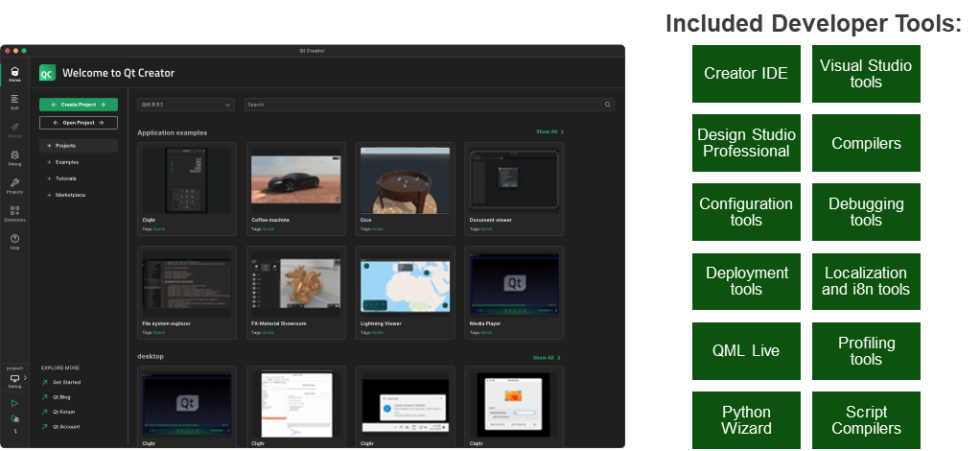This screenshot has height=451, width=980.
Task: Click the Profiling tools box
Action: (x=866, y=351)
